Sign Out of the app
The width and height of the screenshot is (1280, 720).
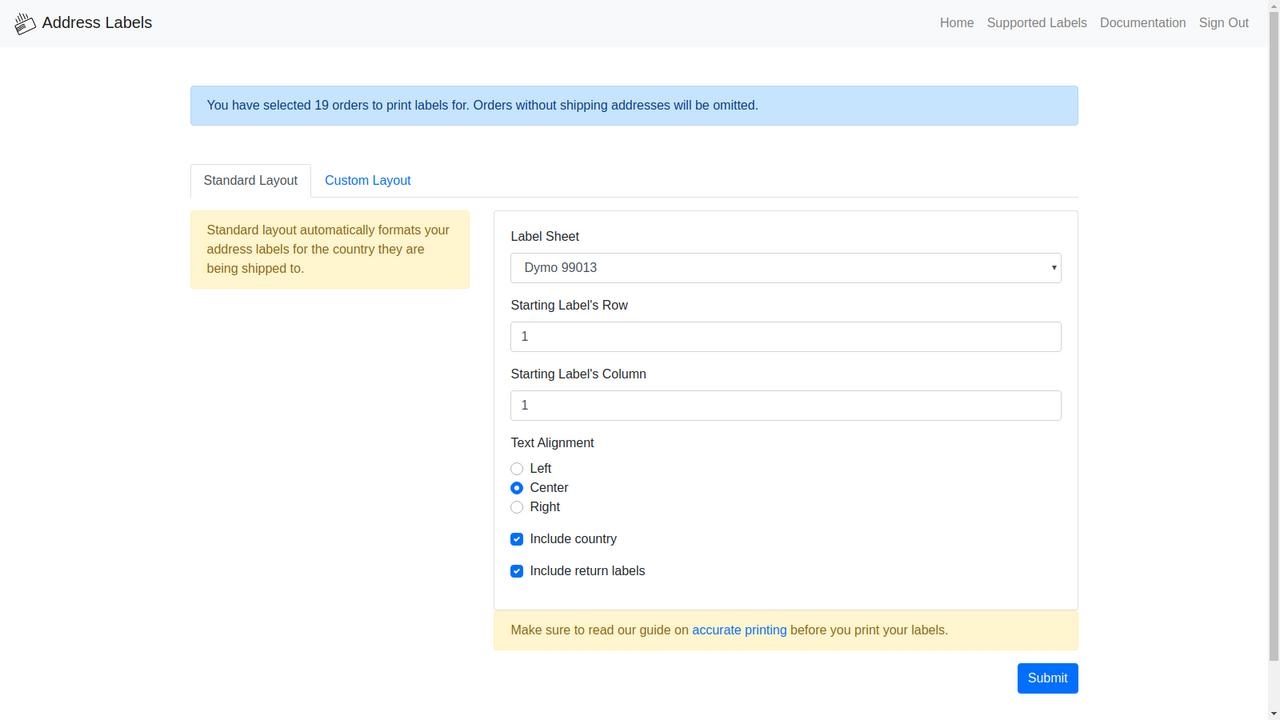coord(1224,23)
